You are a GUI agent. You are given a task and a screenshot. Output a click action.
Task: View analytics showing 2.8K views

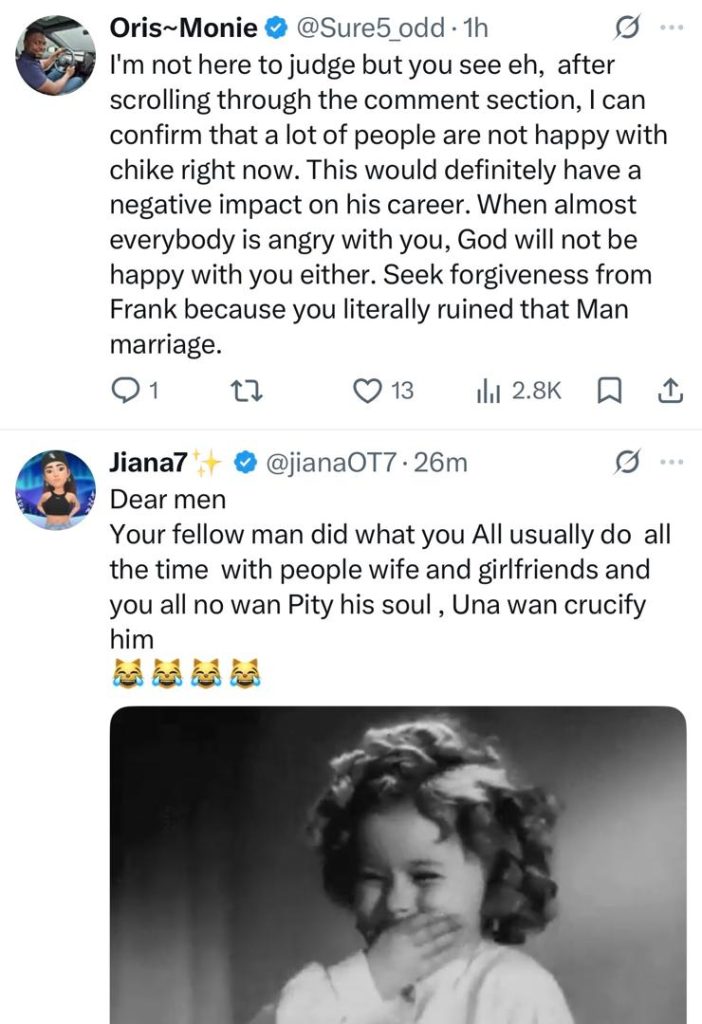point(519,391)
